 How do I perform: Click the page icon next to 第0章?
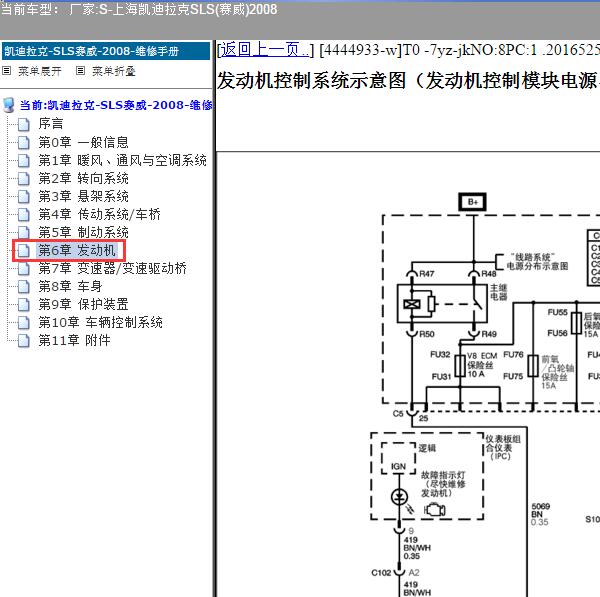pos(24,142)
